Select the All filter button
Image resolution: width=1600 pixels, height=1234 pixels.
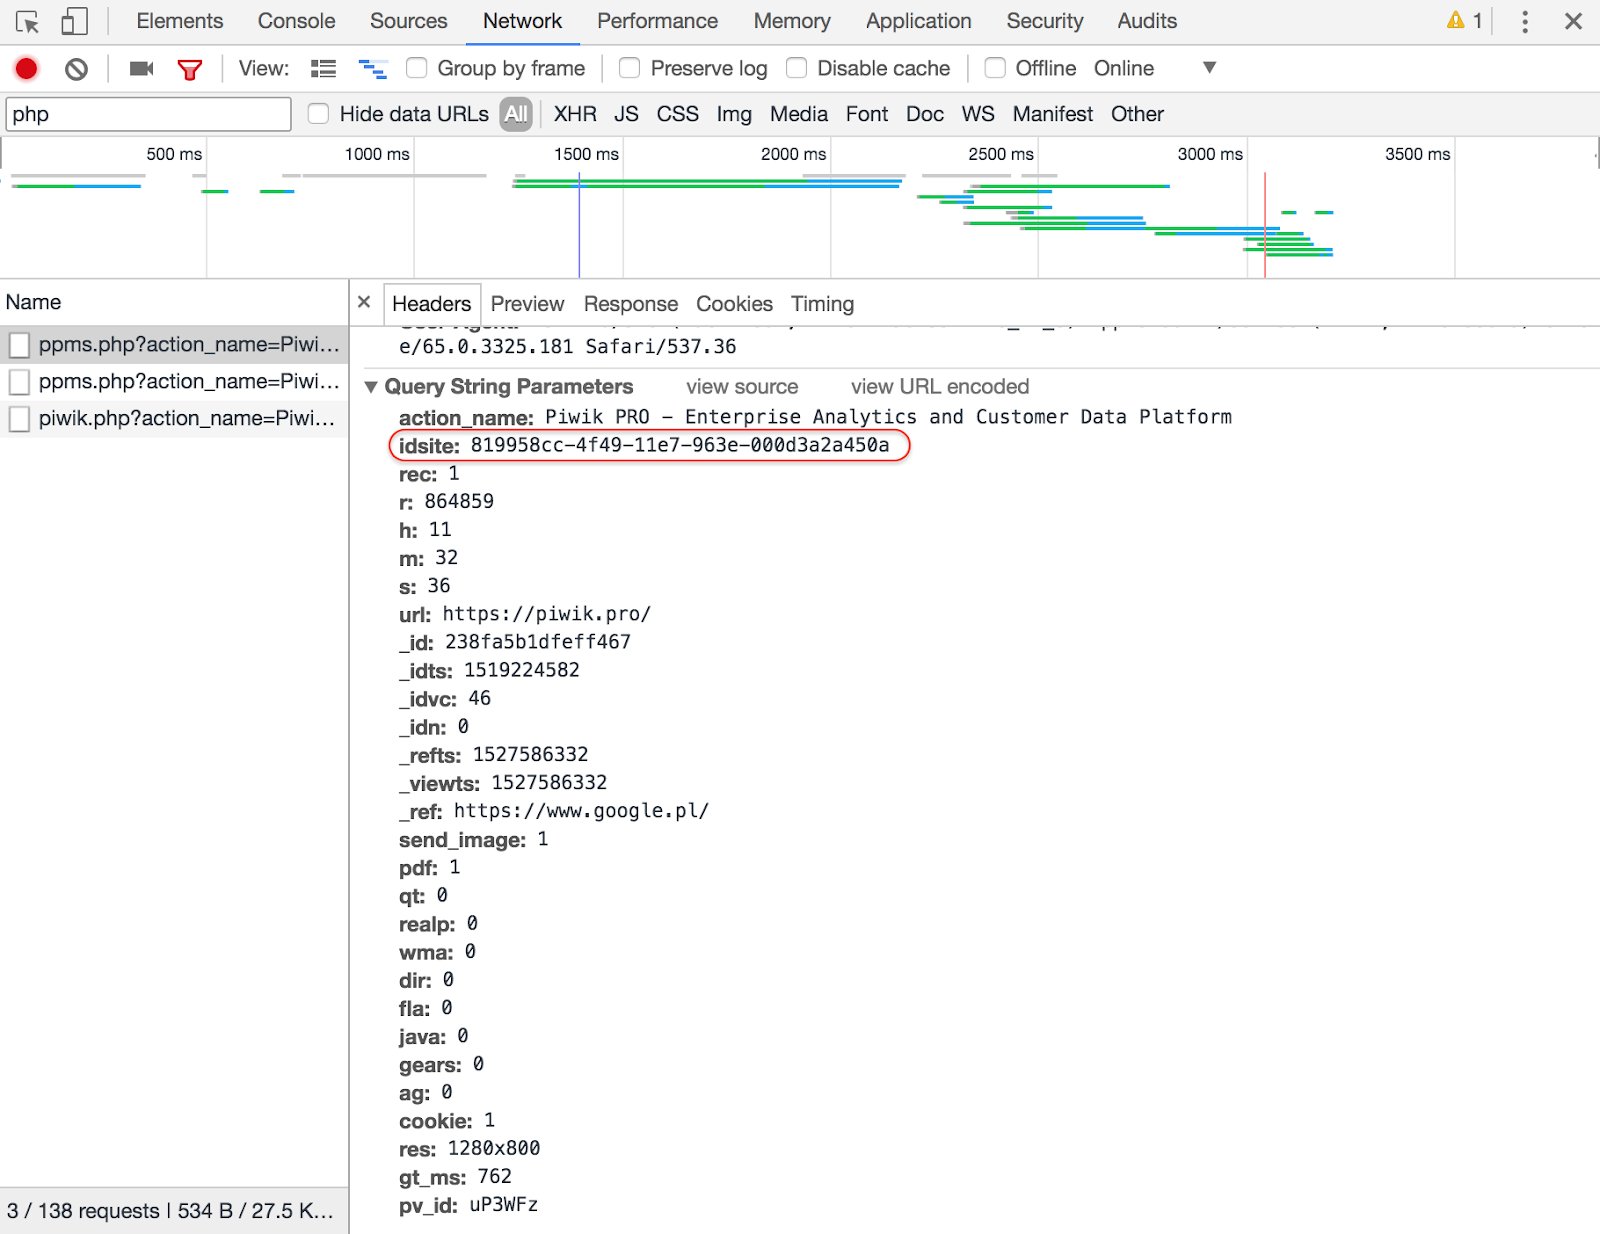point(516,114)
